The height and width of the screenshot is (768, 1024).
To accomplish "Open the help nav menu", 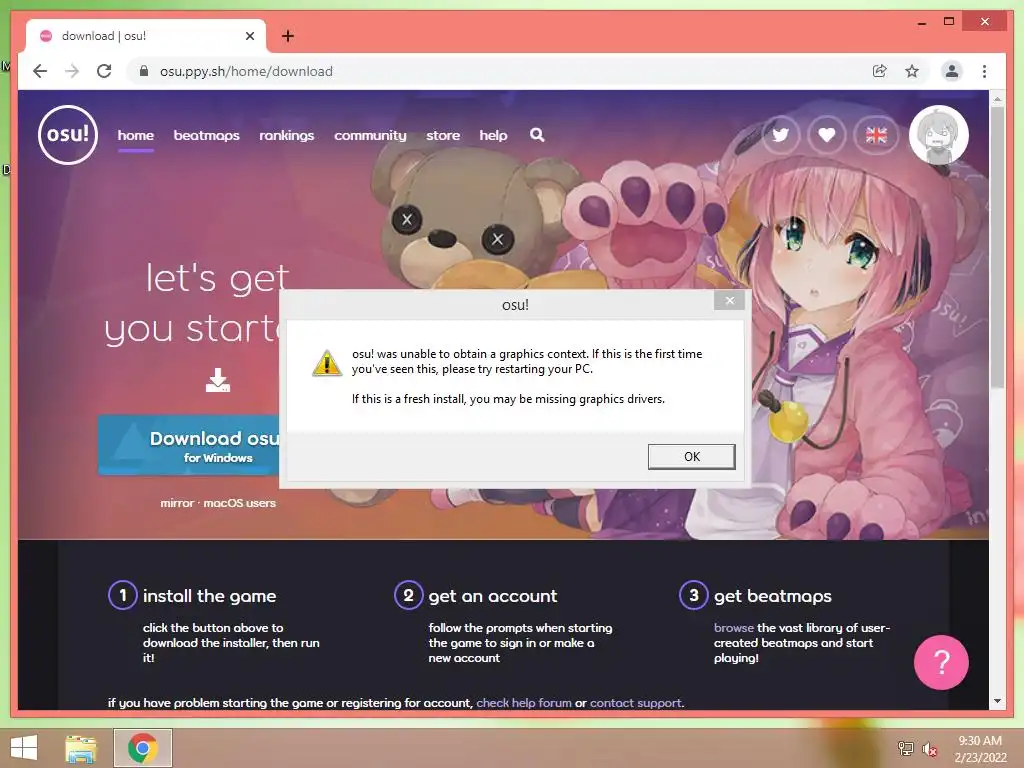I will 493,135.
